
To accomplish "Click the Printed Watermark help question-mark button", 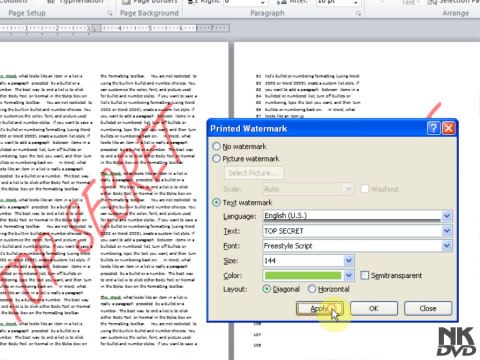I will point(433,128).
